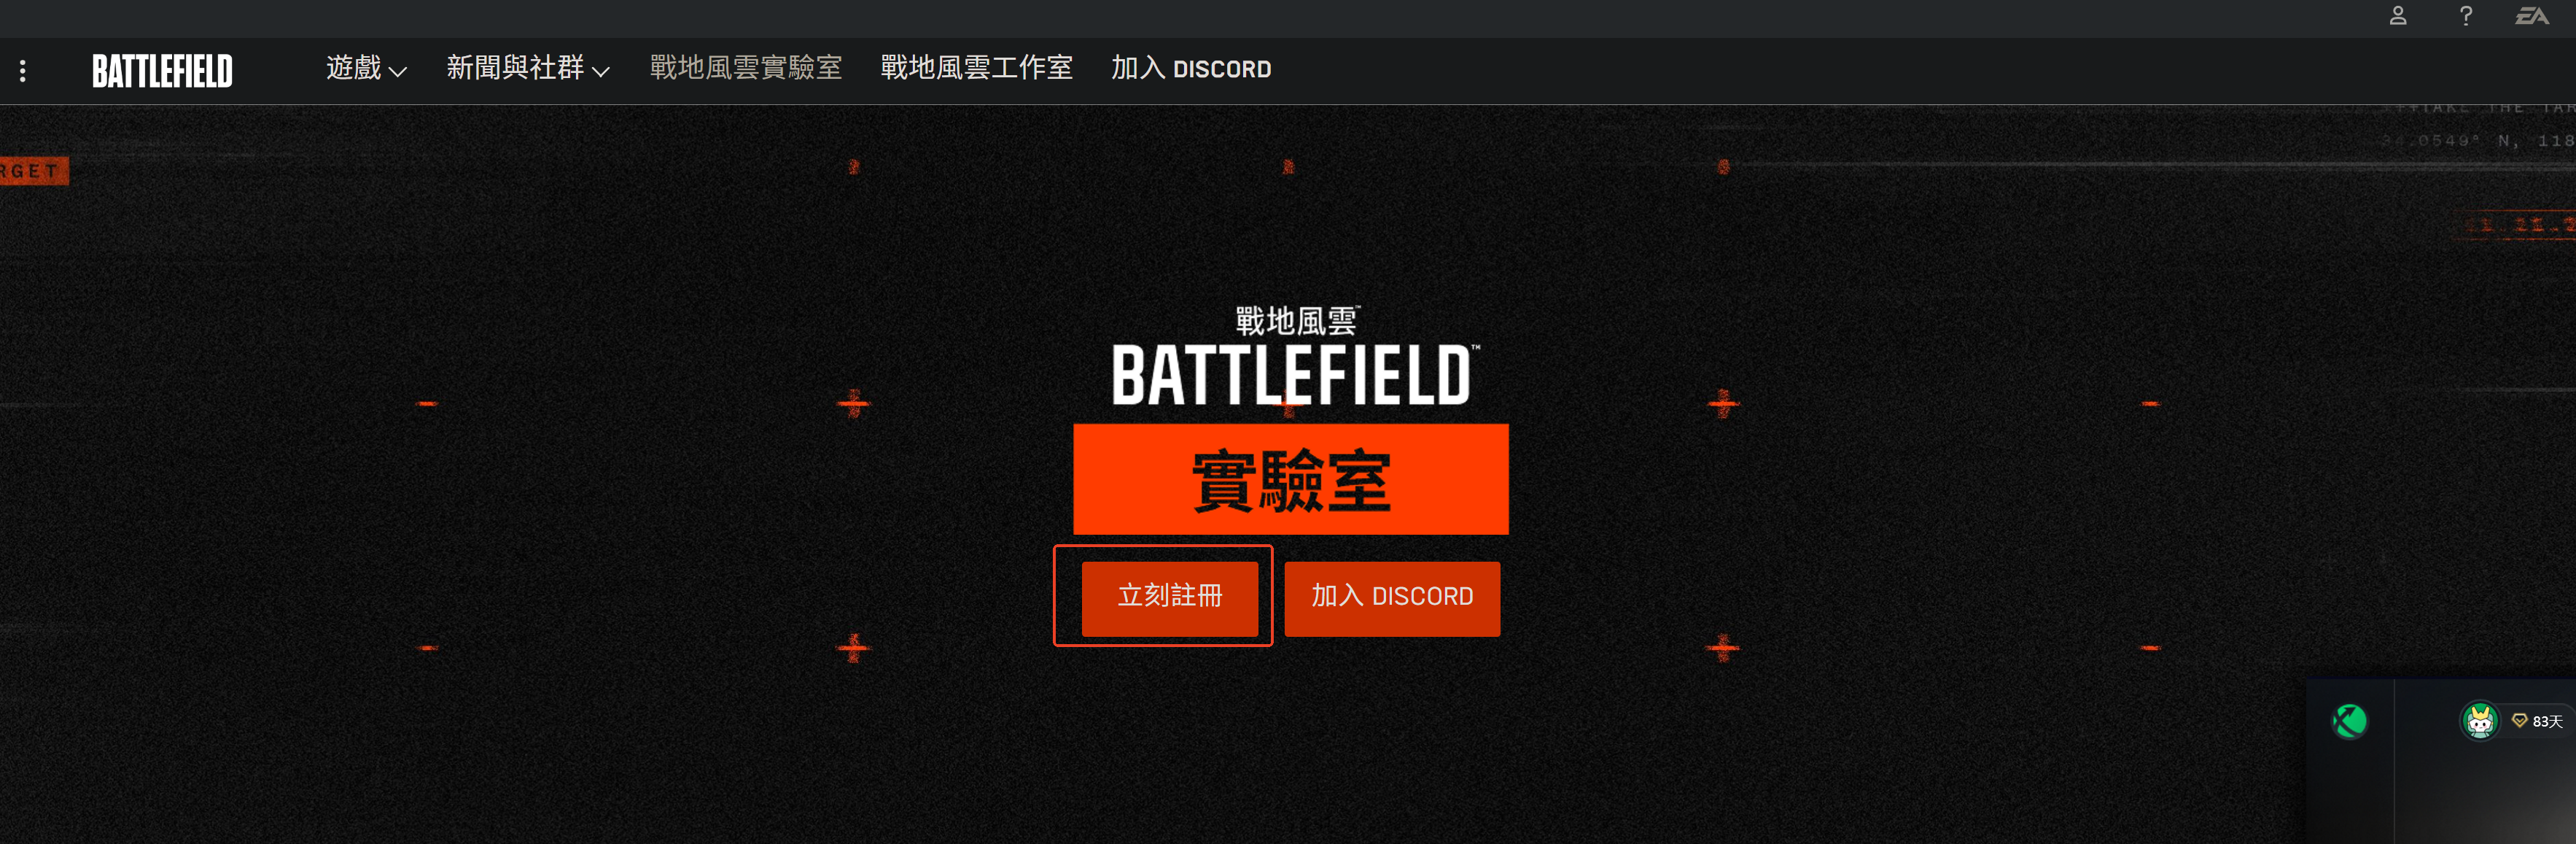Expand the 遊戲 dropdown chevron
The width and height of the screenshot is (2576, 844).
tap(398, 71)
